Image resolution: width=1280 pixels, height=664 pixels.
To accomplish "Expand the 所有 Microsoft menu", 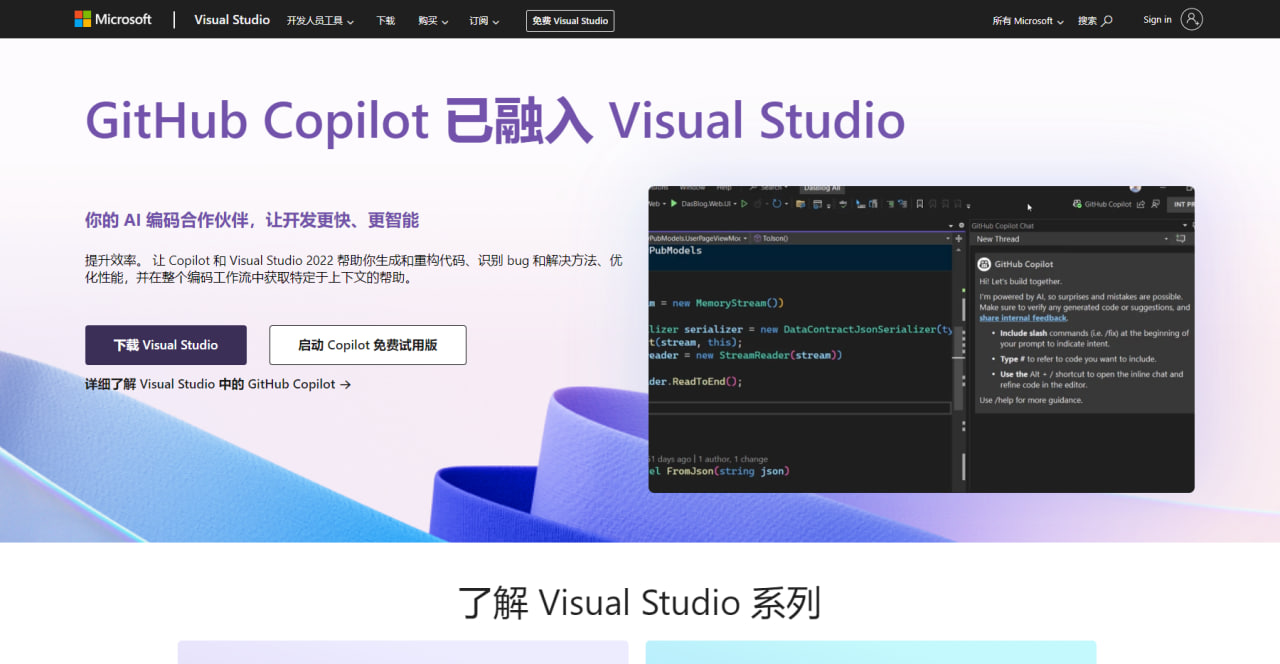I will tap(1028, 20).
